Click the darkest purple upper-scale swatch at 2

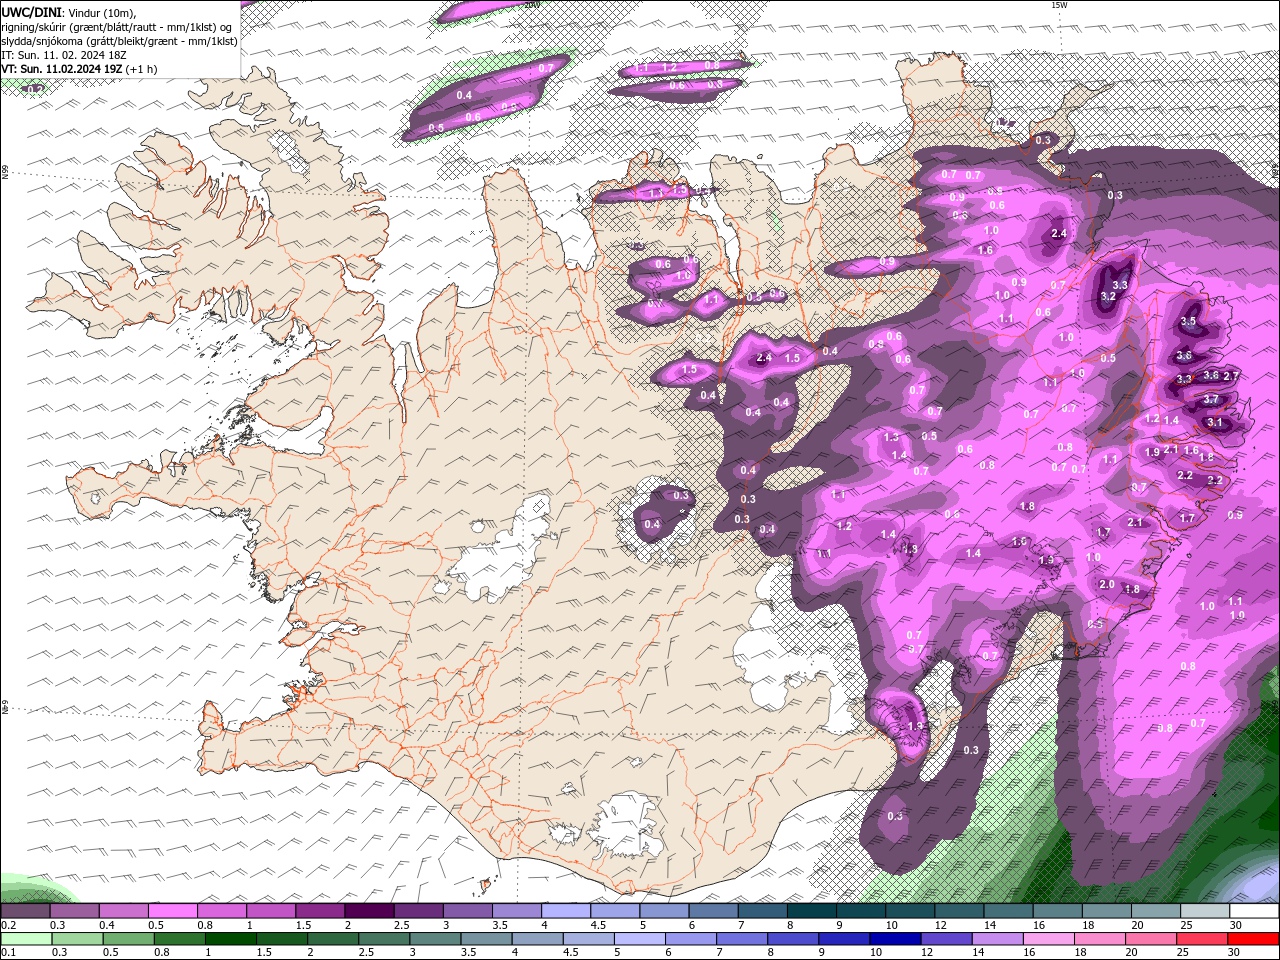[369, 911]
